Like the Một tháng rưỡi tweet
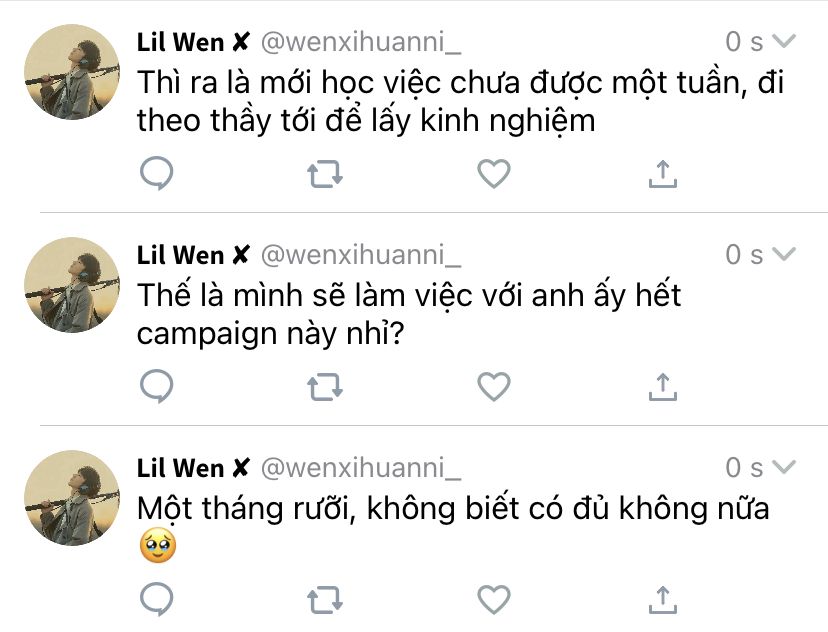Image resolution: width=828 pixels, height=632 pixels. tap(494, 599)
